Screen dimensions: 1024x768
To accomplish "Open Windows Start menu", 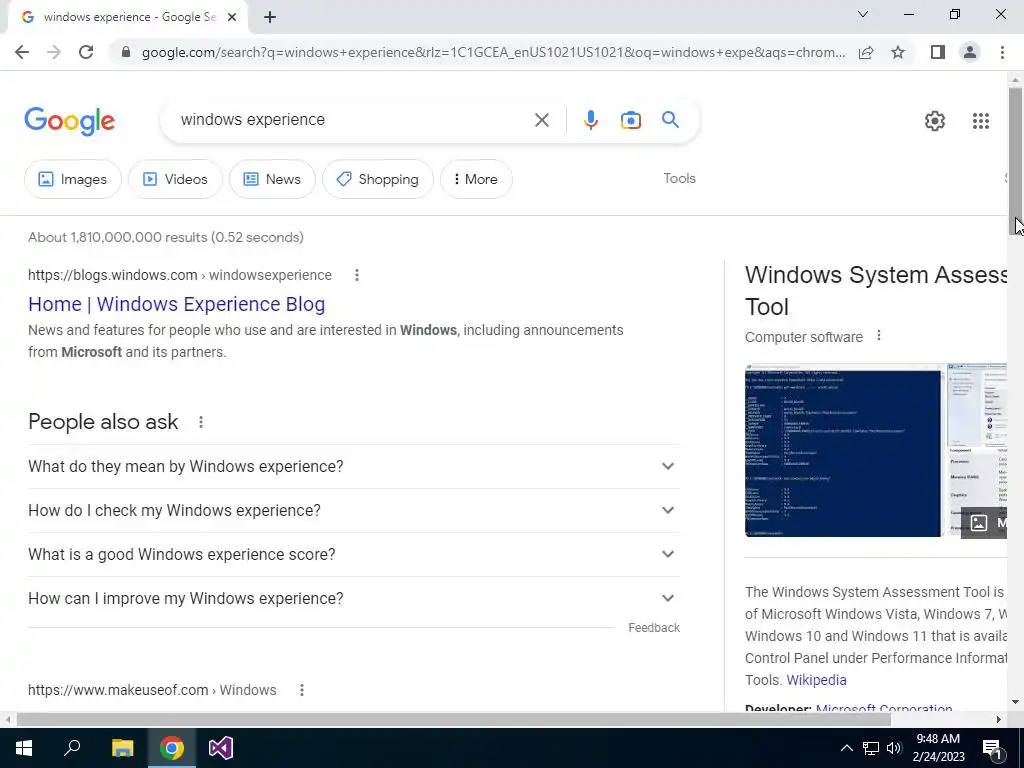I will [x=24, y=748].
